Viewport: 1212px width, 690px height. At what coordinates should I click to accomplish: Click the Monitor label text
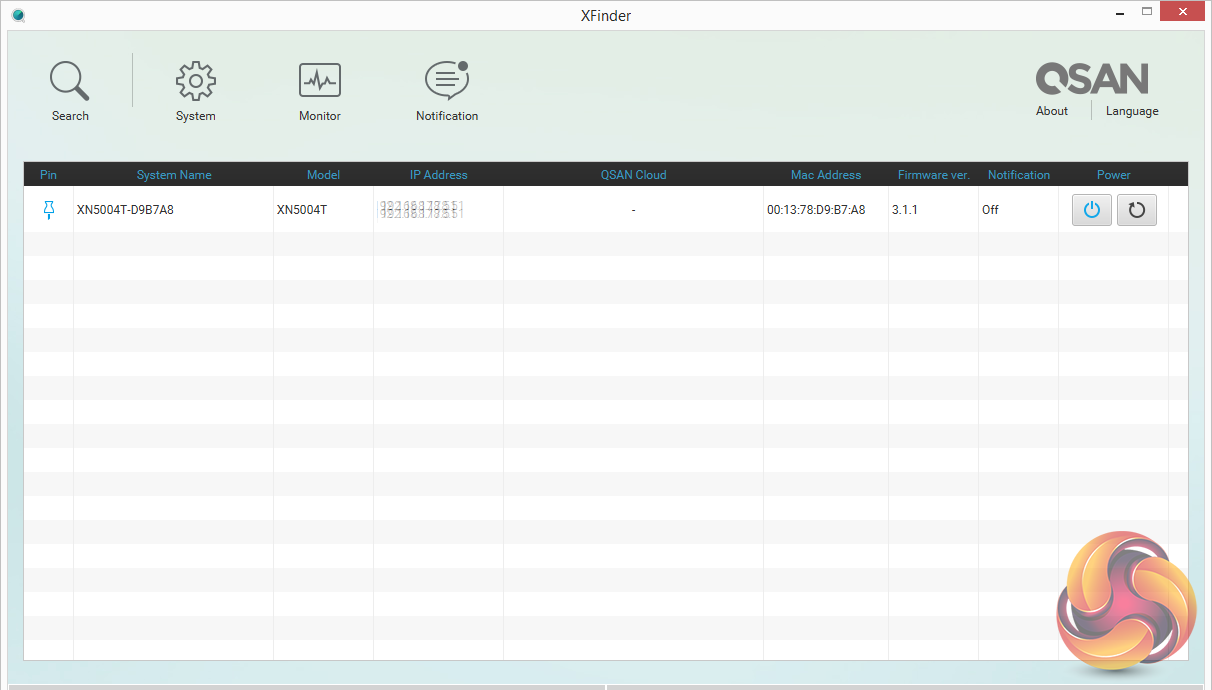(320, 116)
